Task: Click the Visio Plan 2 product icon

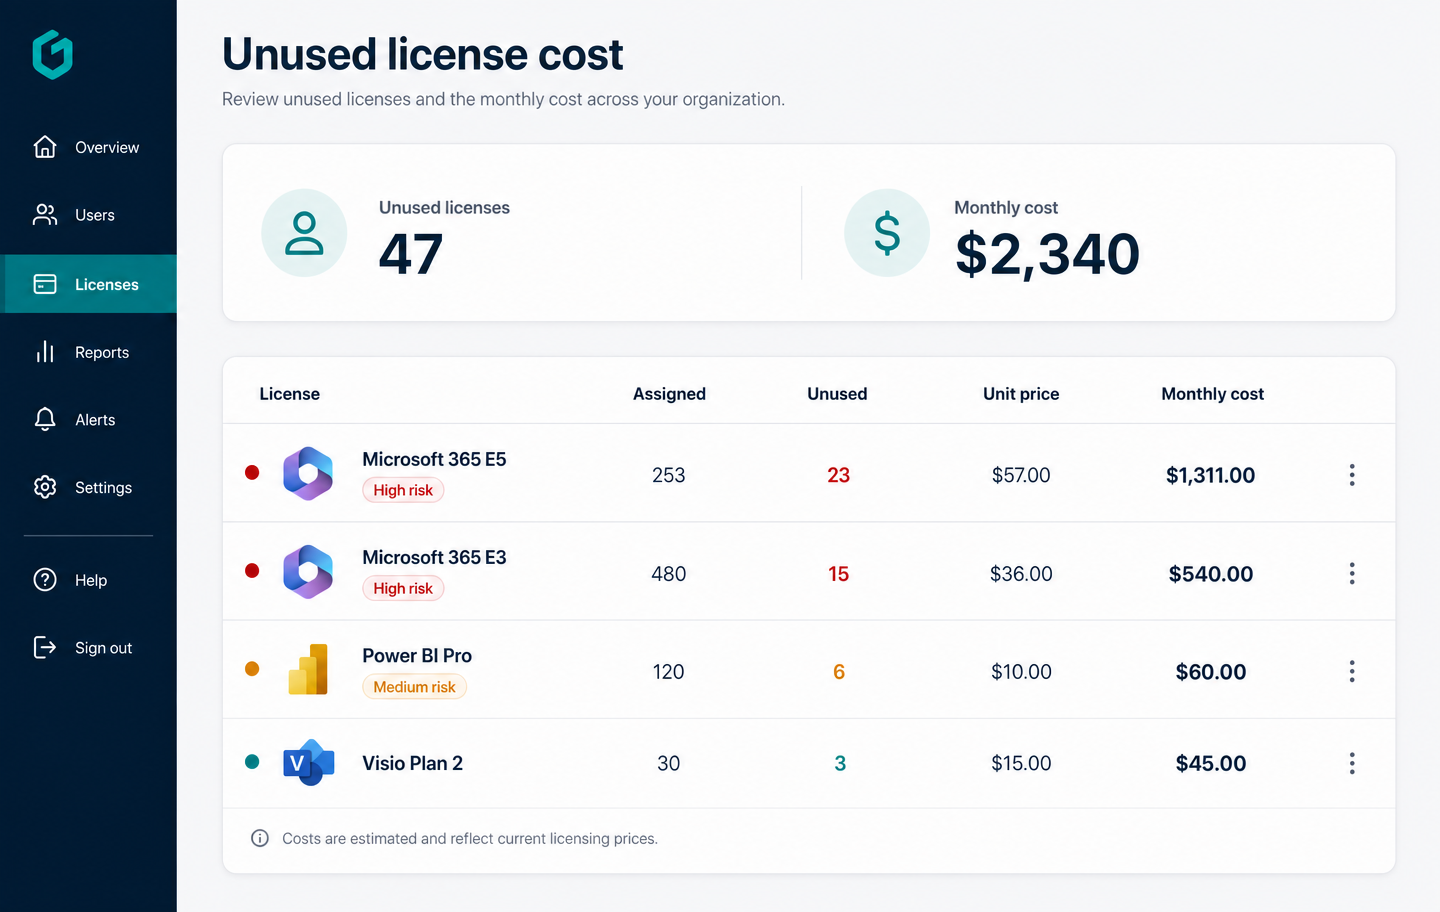Action: pos(308,763)
